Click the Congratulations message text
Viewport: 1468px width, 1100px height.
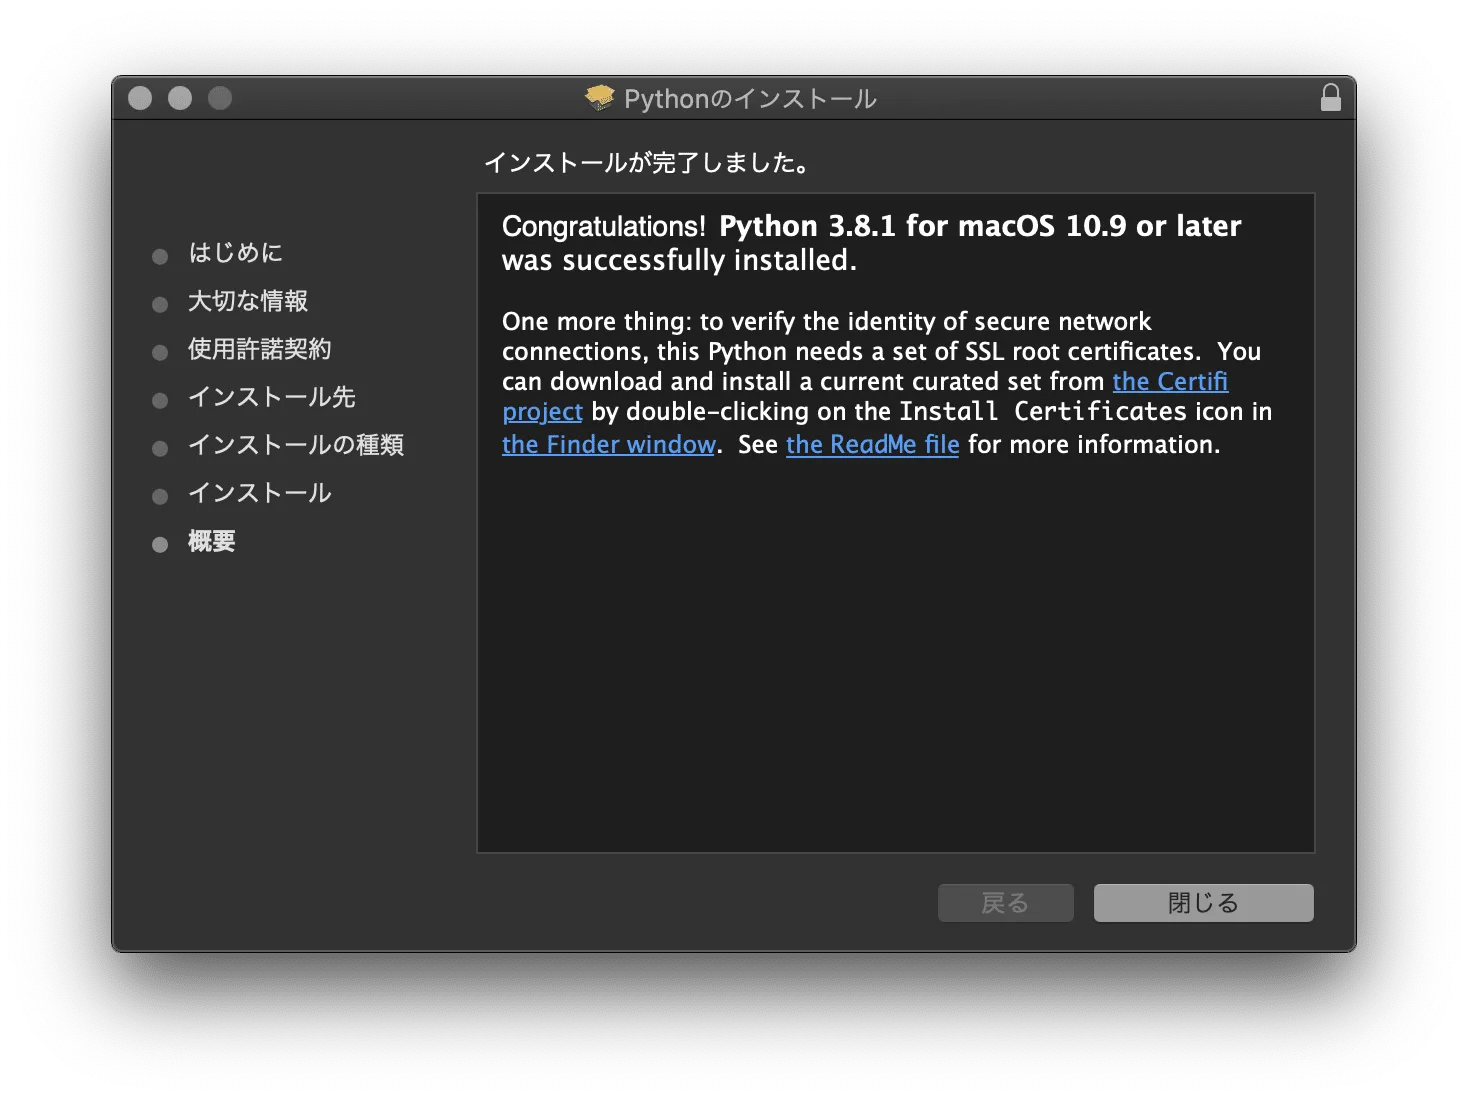pyautogui.click(x=871, y=243)
